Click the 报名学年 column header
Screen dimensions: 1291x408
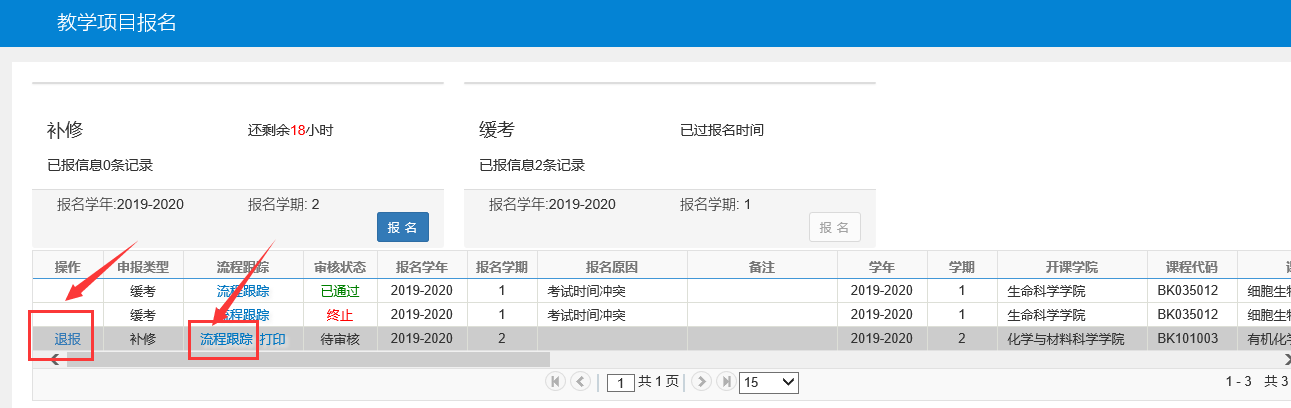[422, 267]
